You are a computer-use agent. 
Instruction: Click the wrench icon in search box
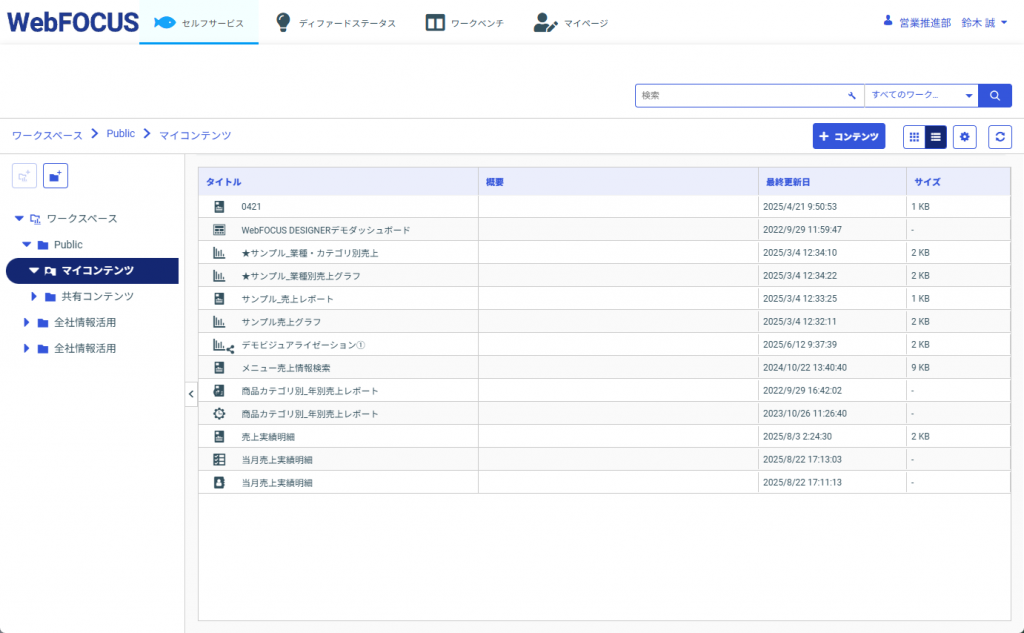click(851, 96)
